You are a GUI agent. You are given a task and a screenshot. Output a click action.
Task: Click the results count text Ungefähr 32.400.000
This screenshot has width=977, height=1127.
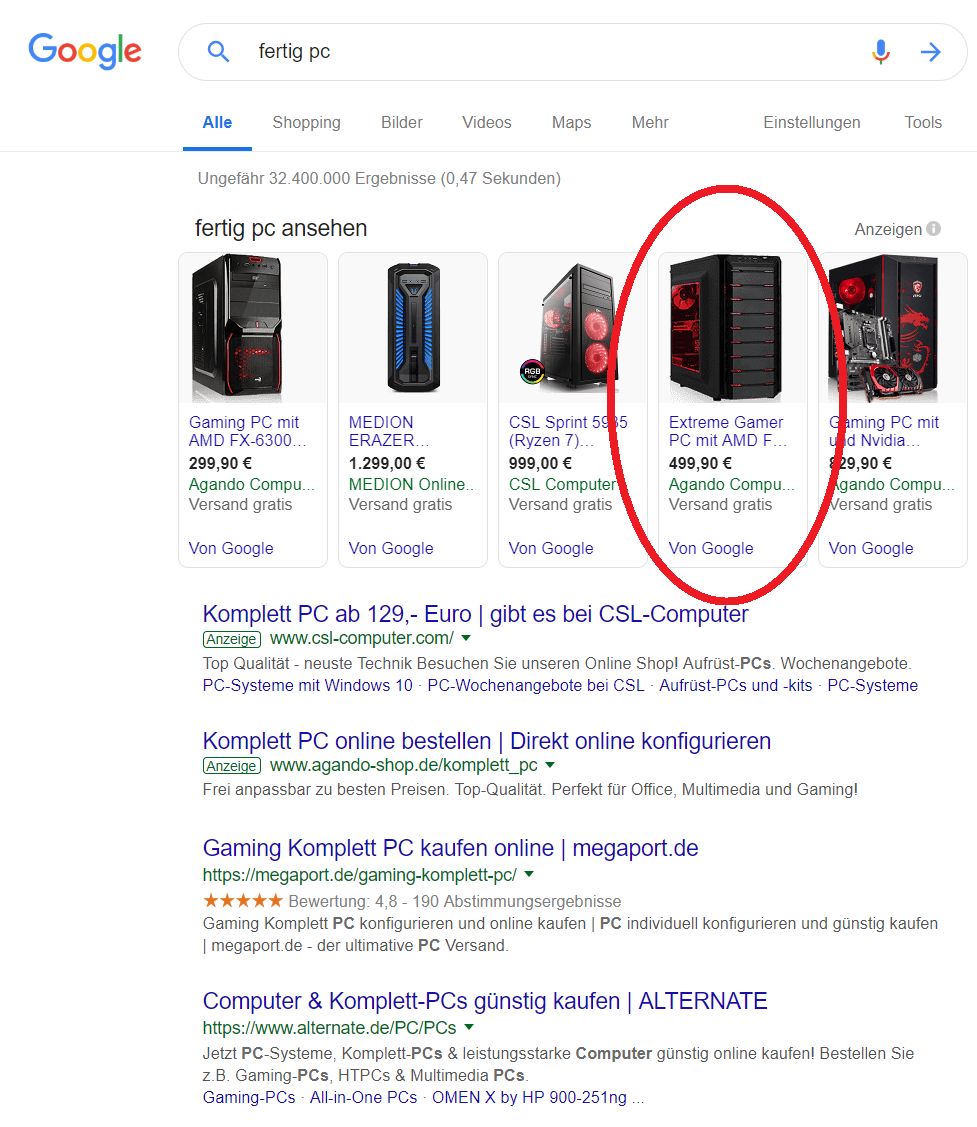point(379,178)
